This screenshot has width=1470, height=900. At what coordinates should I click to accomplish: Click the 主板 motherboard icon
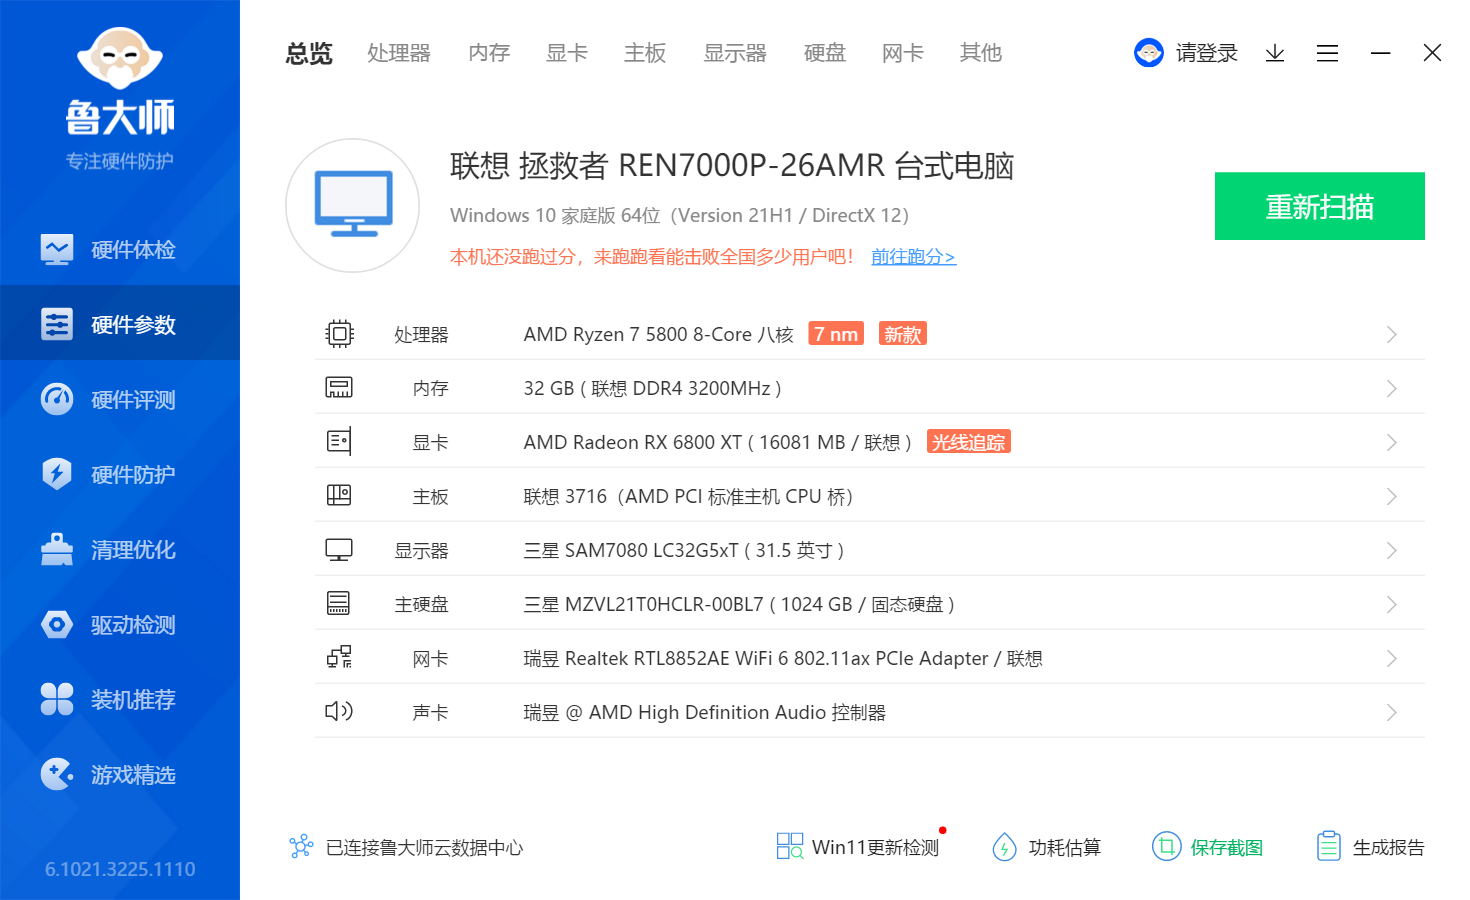(x=339, y=495)
